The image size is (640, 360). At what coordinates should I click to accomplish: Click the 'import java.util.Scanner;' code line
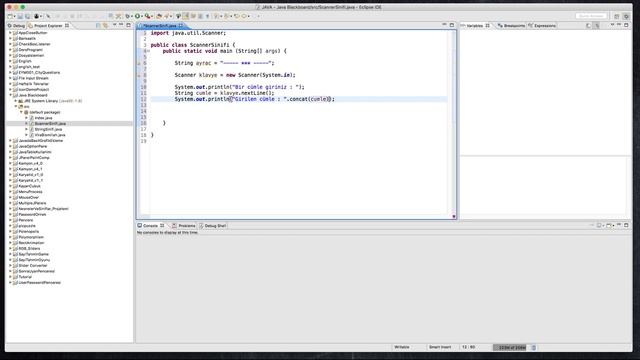188,33
